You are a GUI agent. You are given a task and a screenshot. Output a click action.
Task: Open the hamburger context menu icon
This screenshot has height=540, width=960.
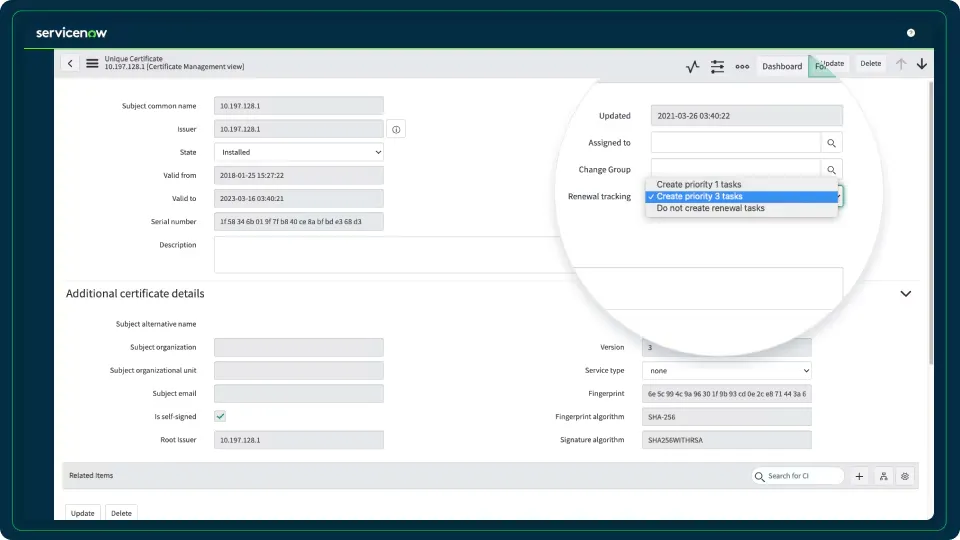pos(92,63)
